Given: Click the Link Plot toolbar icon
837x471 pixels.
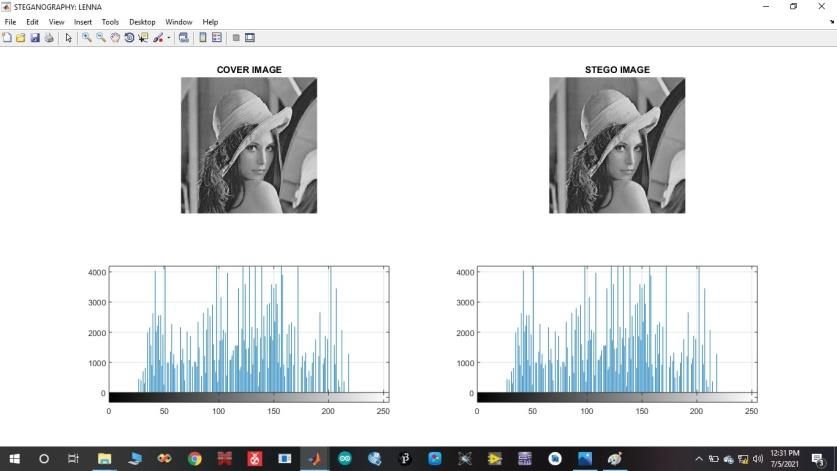Looking at the screenshot, I should click(x=184, y=38).
